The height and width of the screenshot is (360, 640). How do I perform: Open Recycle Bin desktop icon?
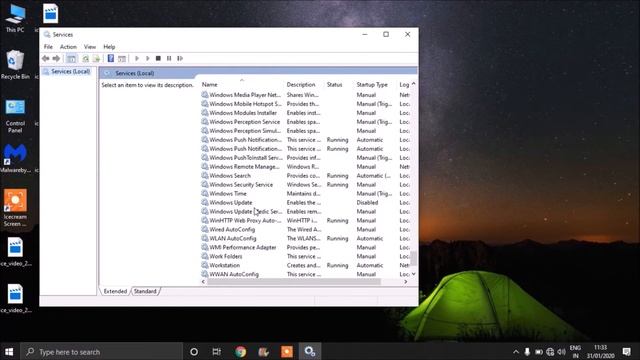(15, 64)
